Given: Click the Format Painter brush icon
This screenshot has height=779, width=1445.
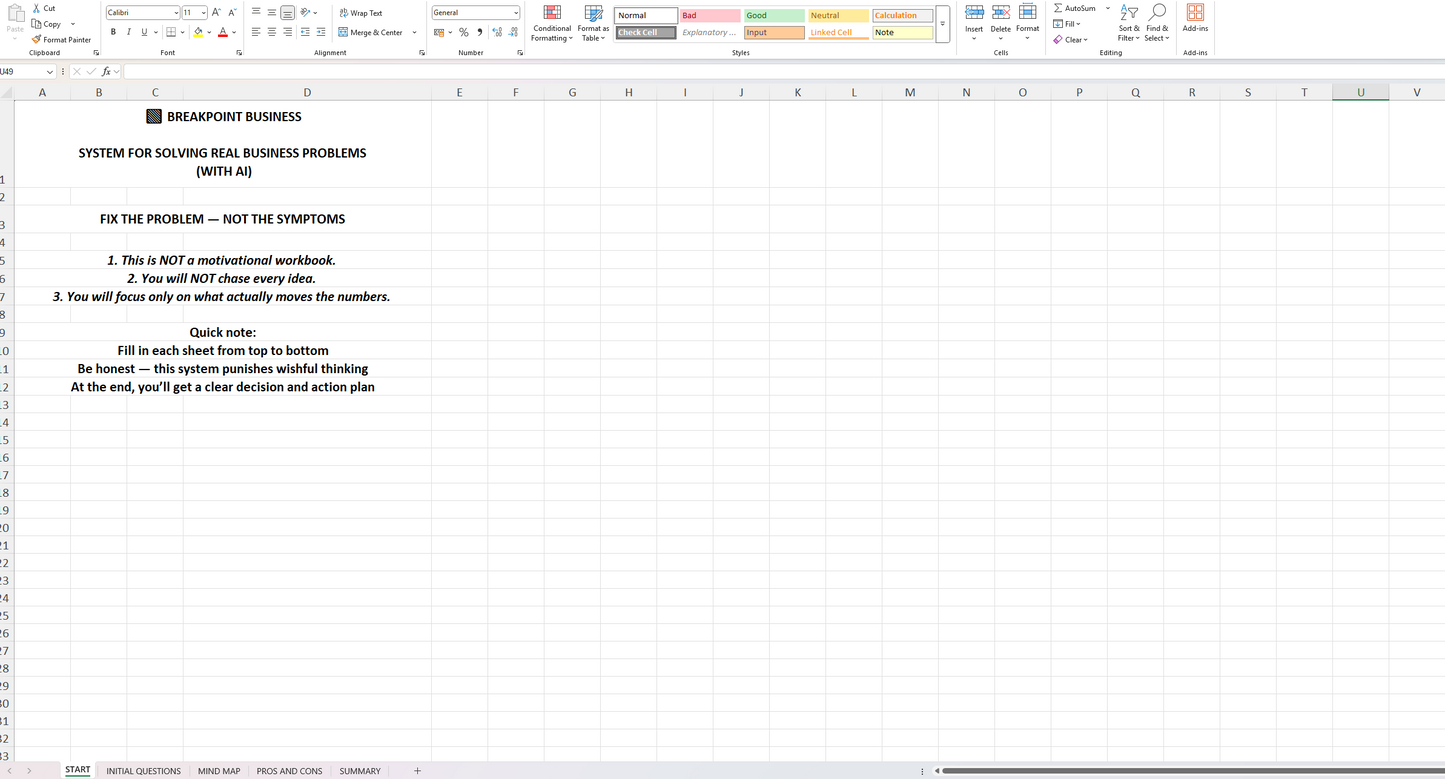Looking at the screenshot, I should tap(36, 40).
